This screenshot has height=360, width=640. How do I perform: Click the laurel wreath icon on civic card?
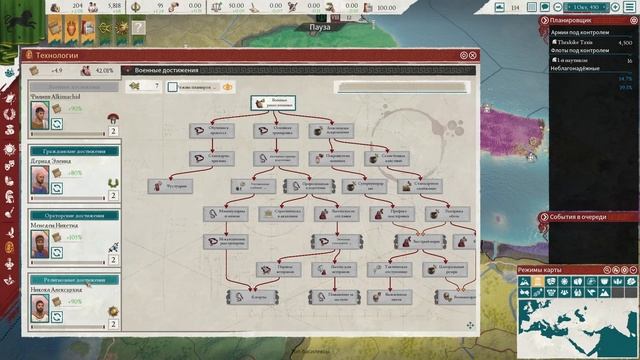click(x=113, y=182)
